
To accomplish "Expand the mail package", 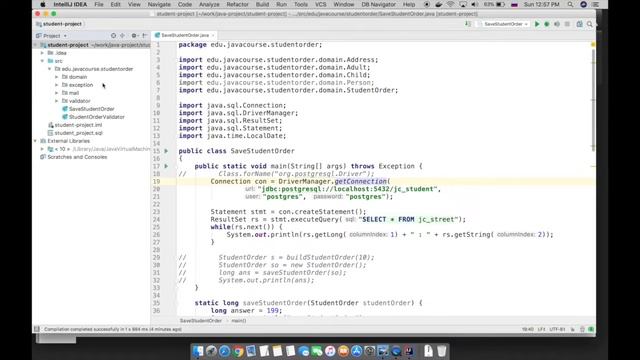I will 57,93.
